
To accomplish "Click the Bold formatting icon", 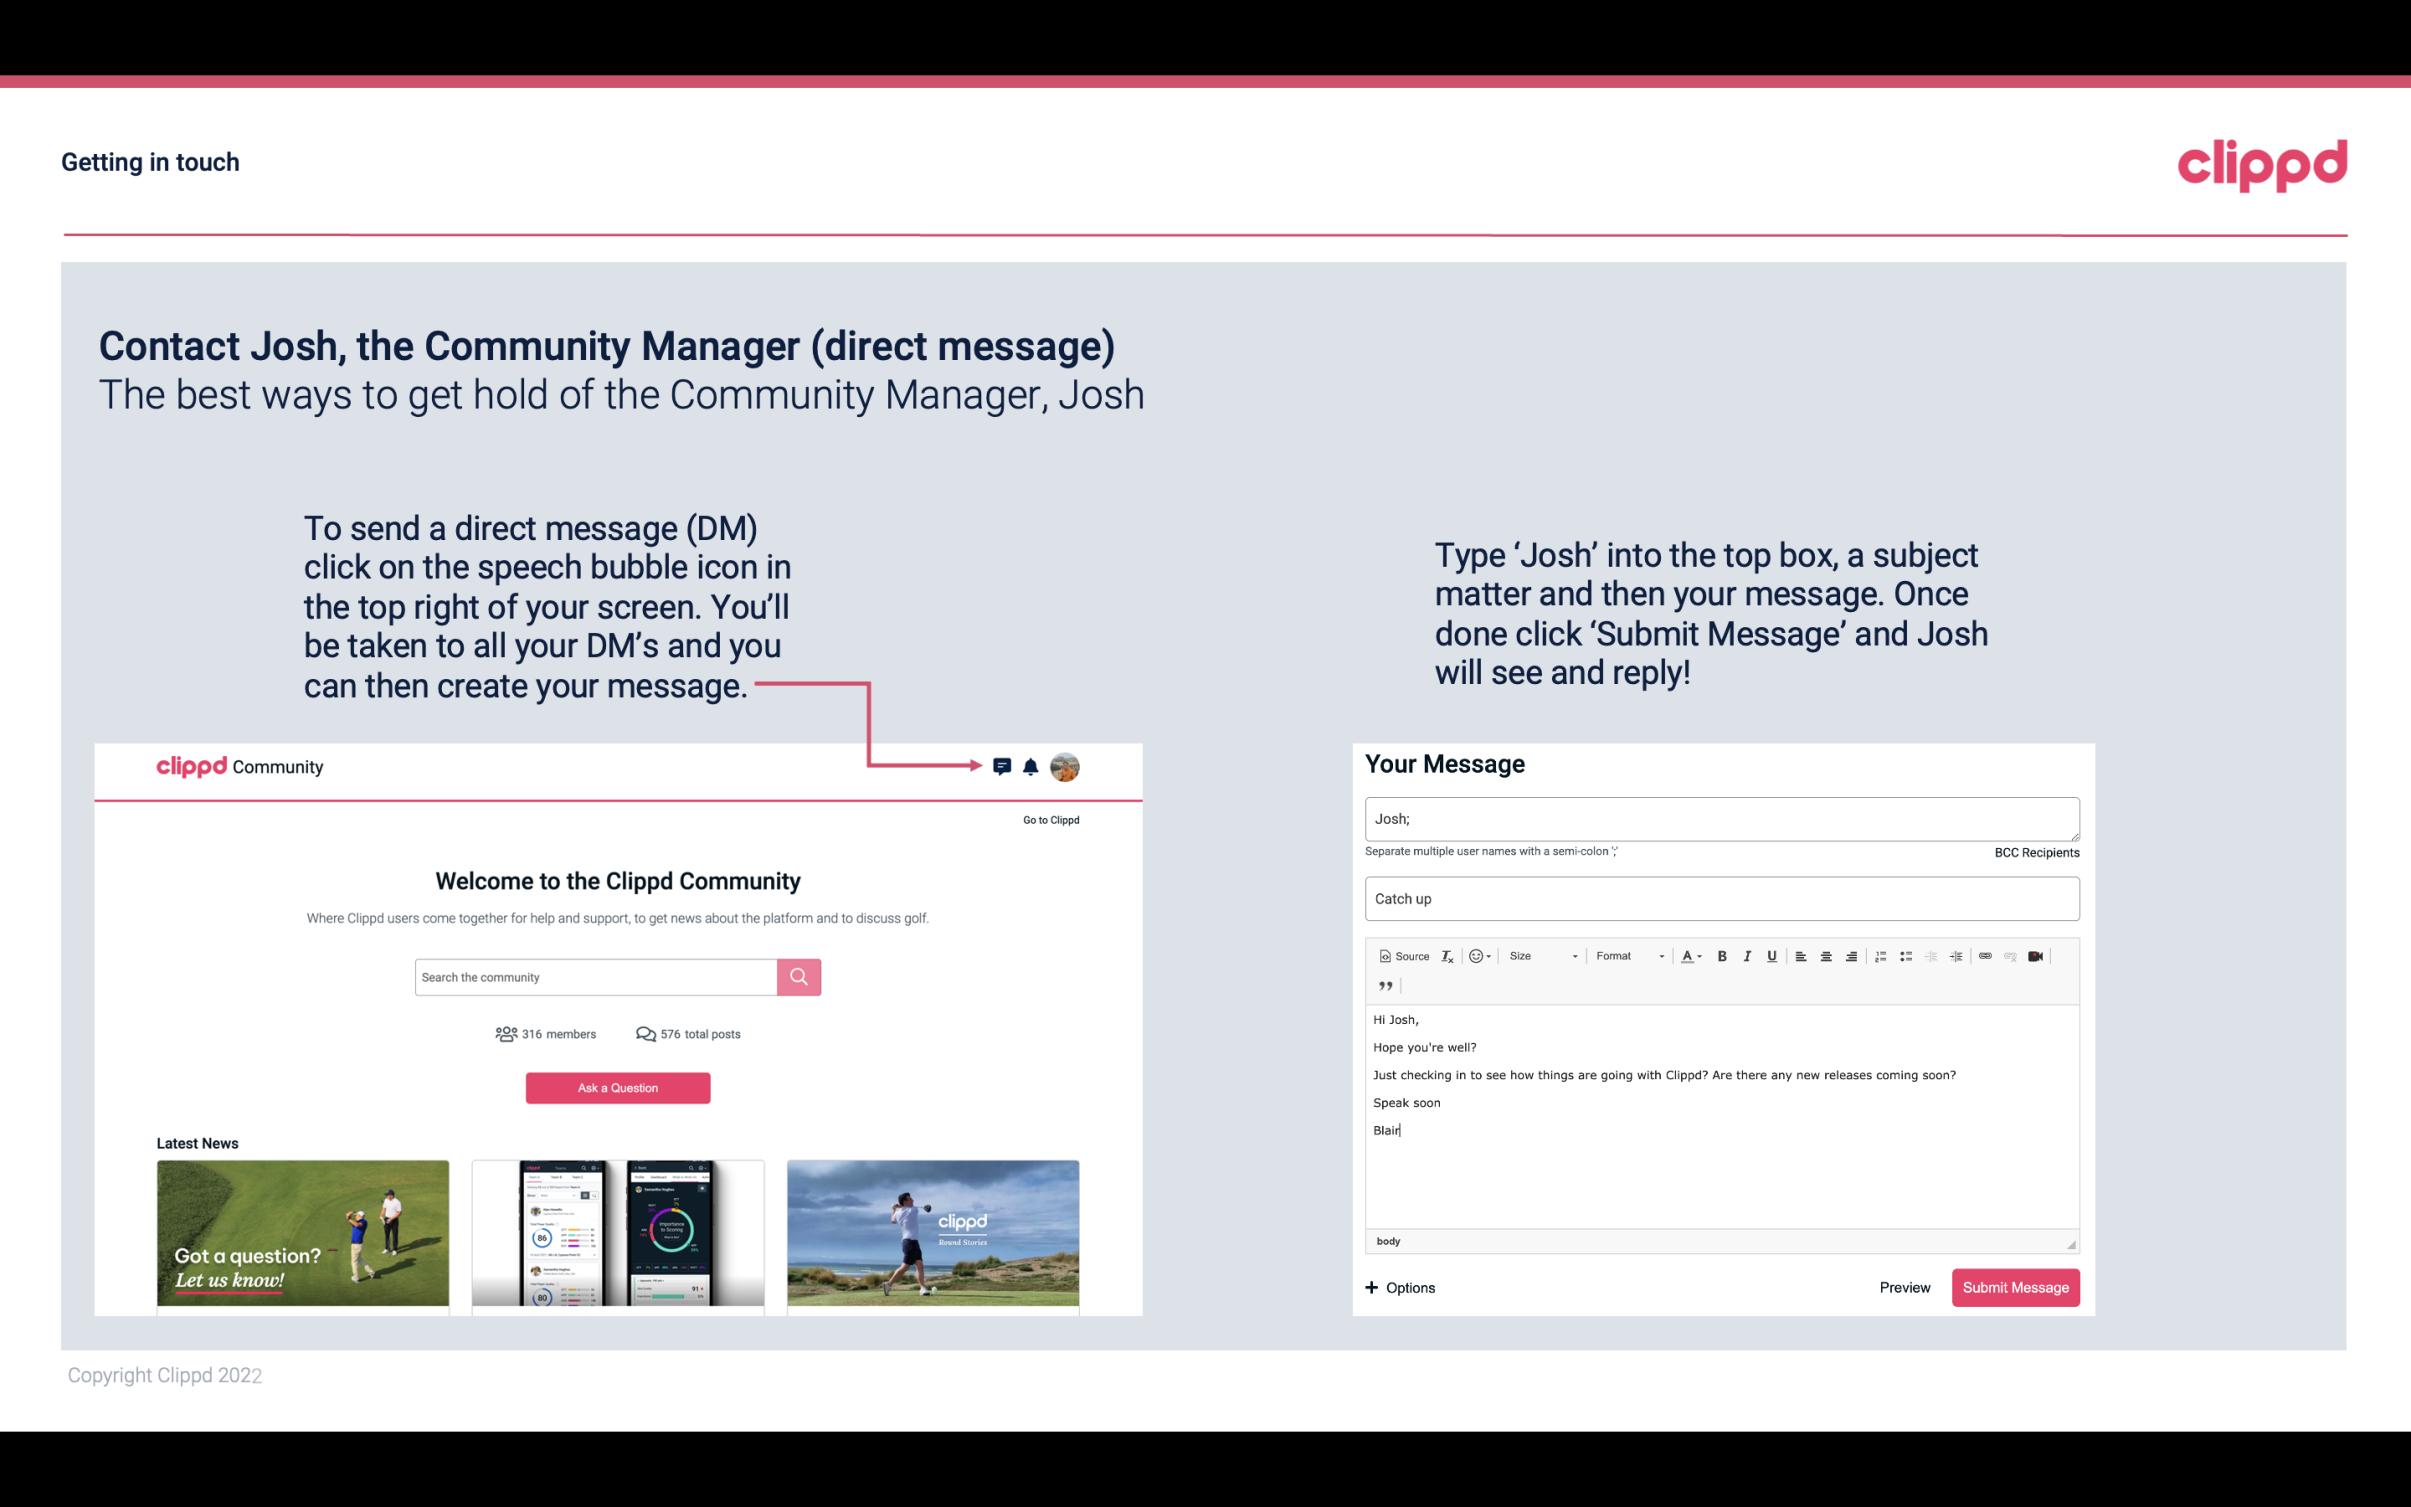I will point(1720,955).
